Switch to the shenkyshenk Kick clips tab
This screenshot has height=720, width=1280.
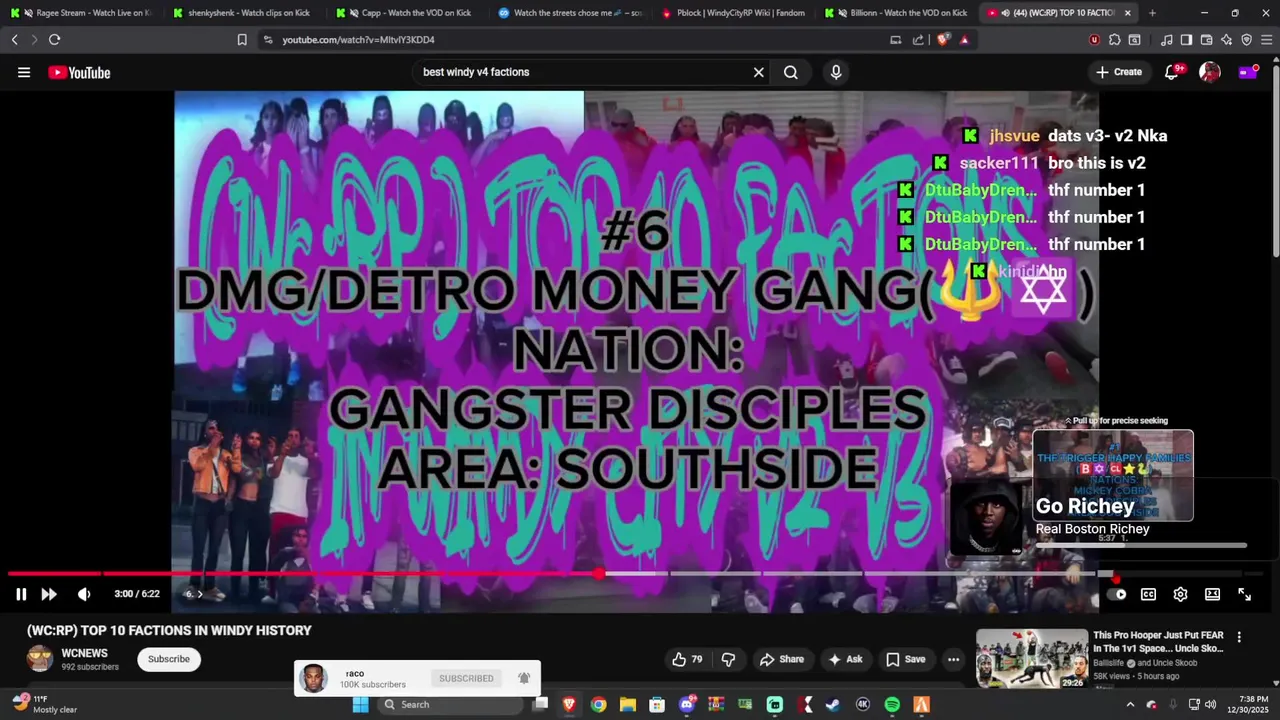(243, 13)
